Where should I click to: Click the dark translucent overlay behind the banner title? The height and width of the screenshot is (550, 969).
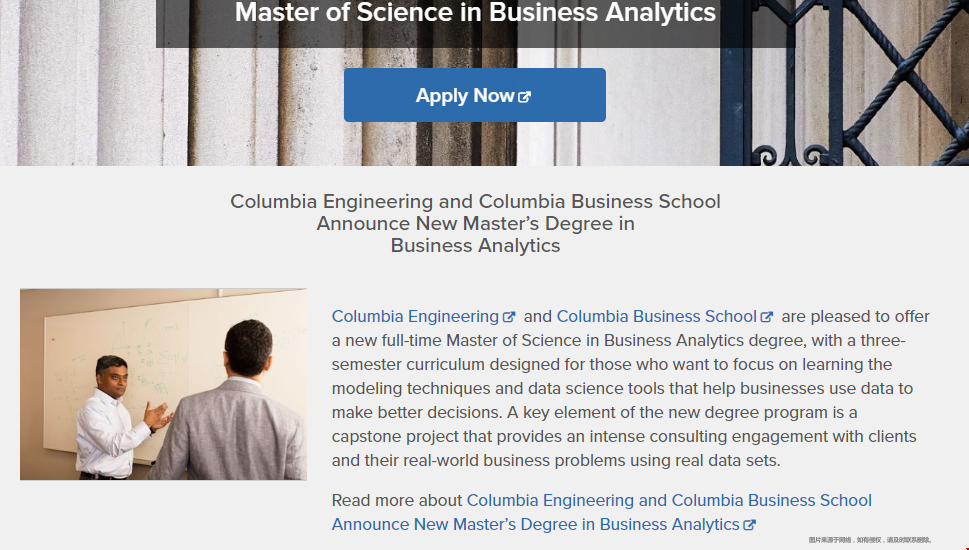[x=475, y=23]
